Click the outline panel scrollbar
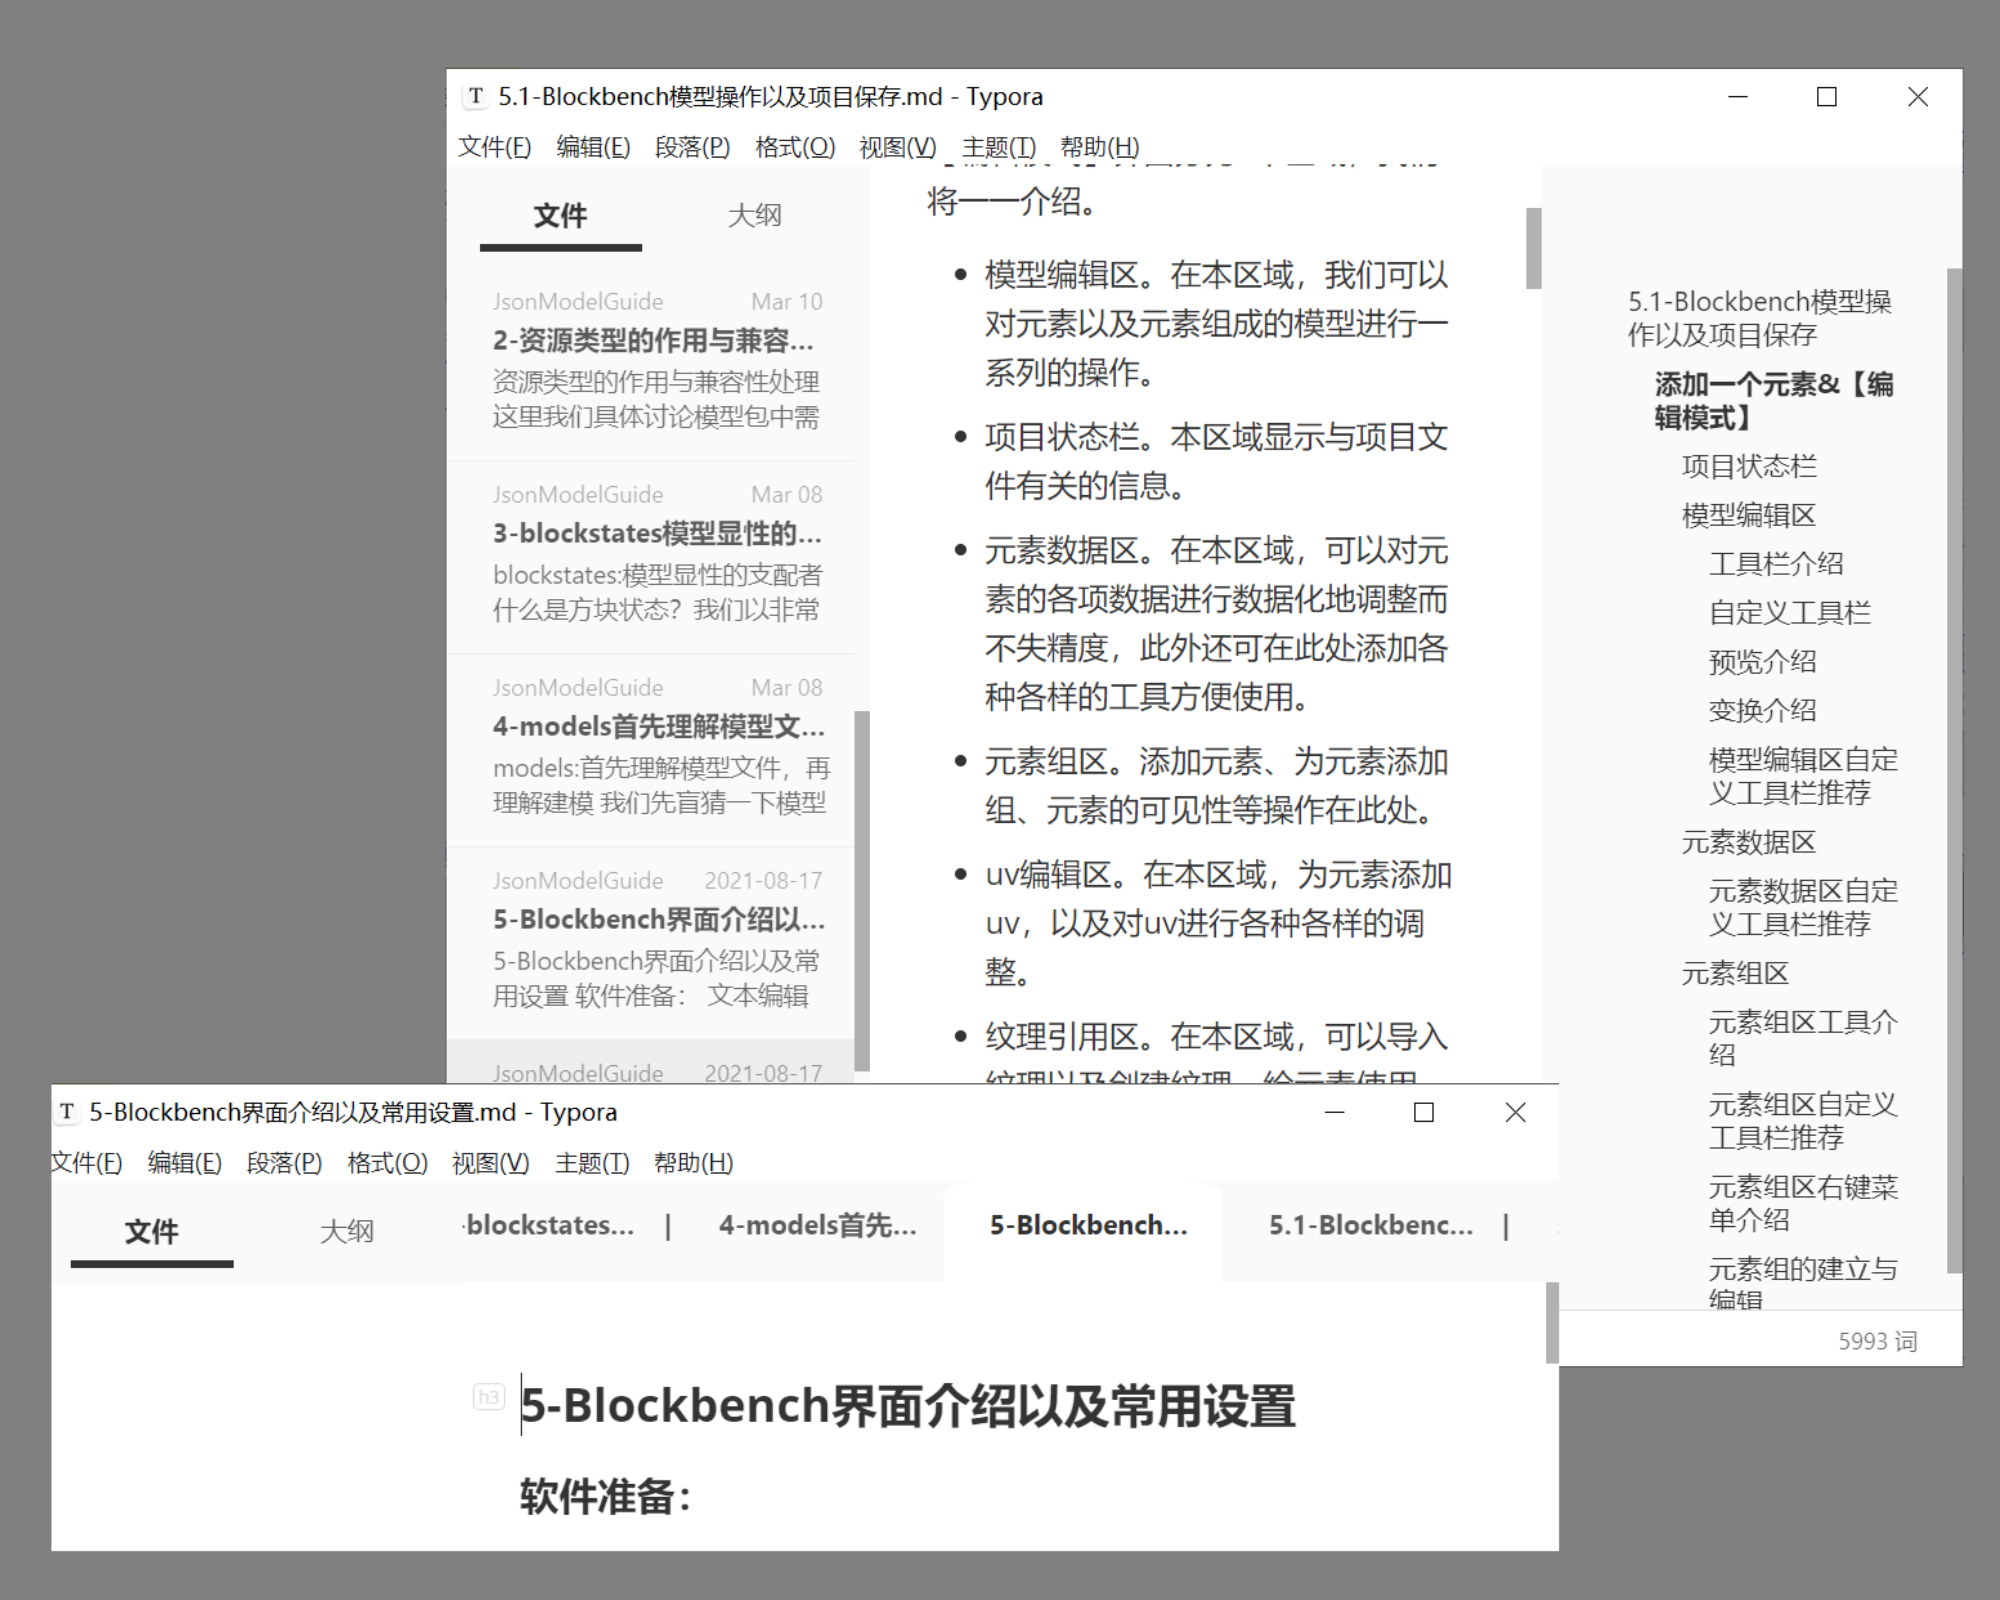Screen dimensions: 2000x1600 click(1955, 770)
